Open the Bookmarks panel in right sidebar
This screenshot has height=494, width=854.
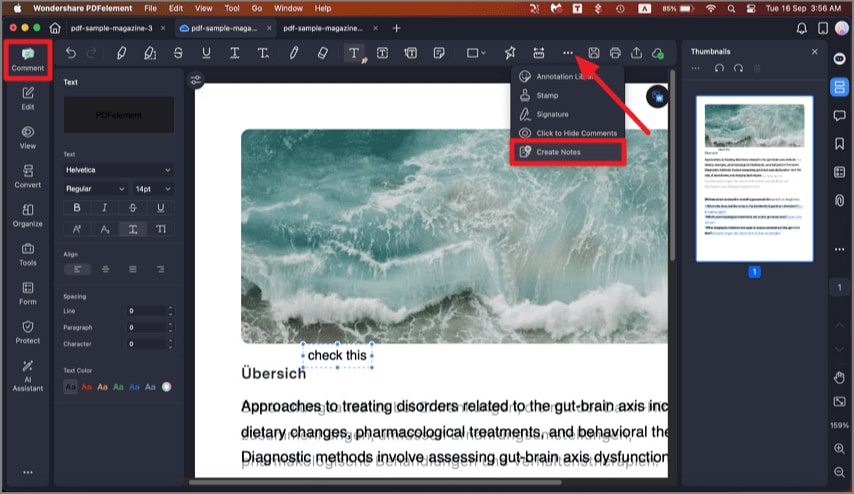839,143
